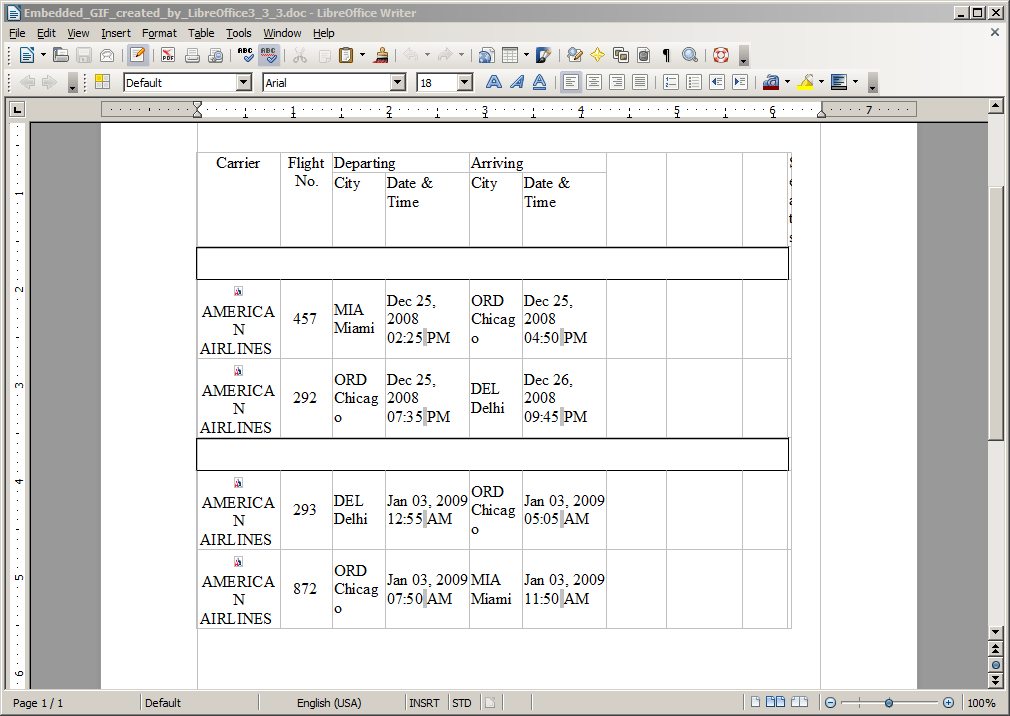Click the Open folder icon
Screen dimensions: 1010x716
(61, 55)
